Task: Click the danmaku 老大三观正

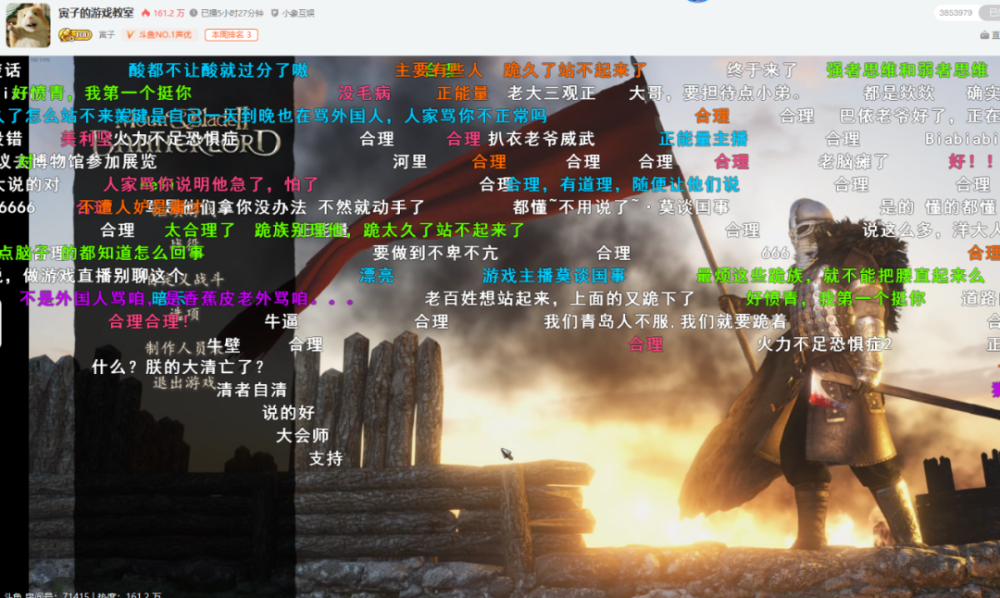Action: point(552,92)
